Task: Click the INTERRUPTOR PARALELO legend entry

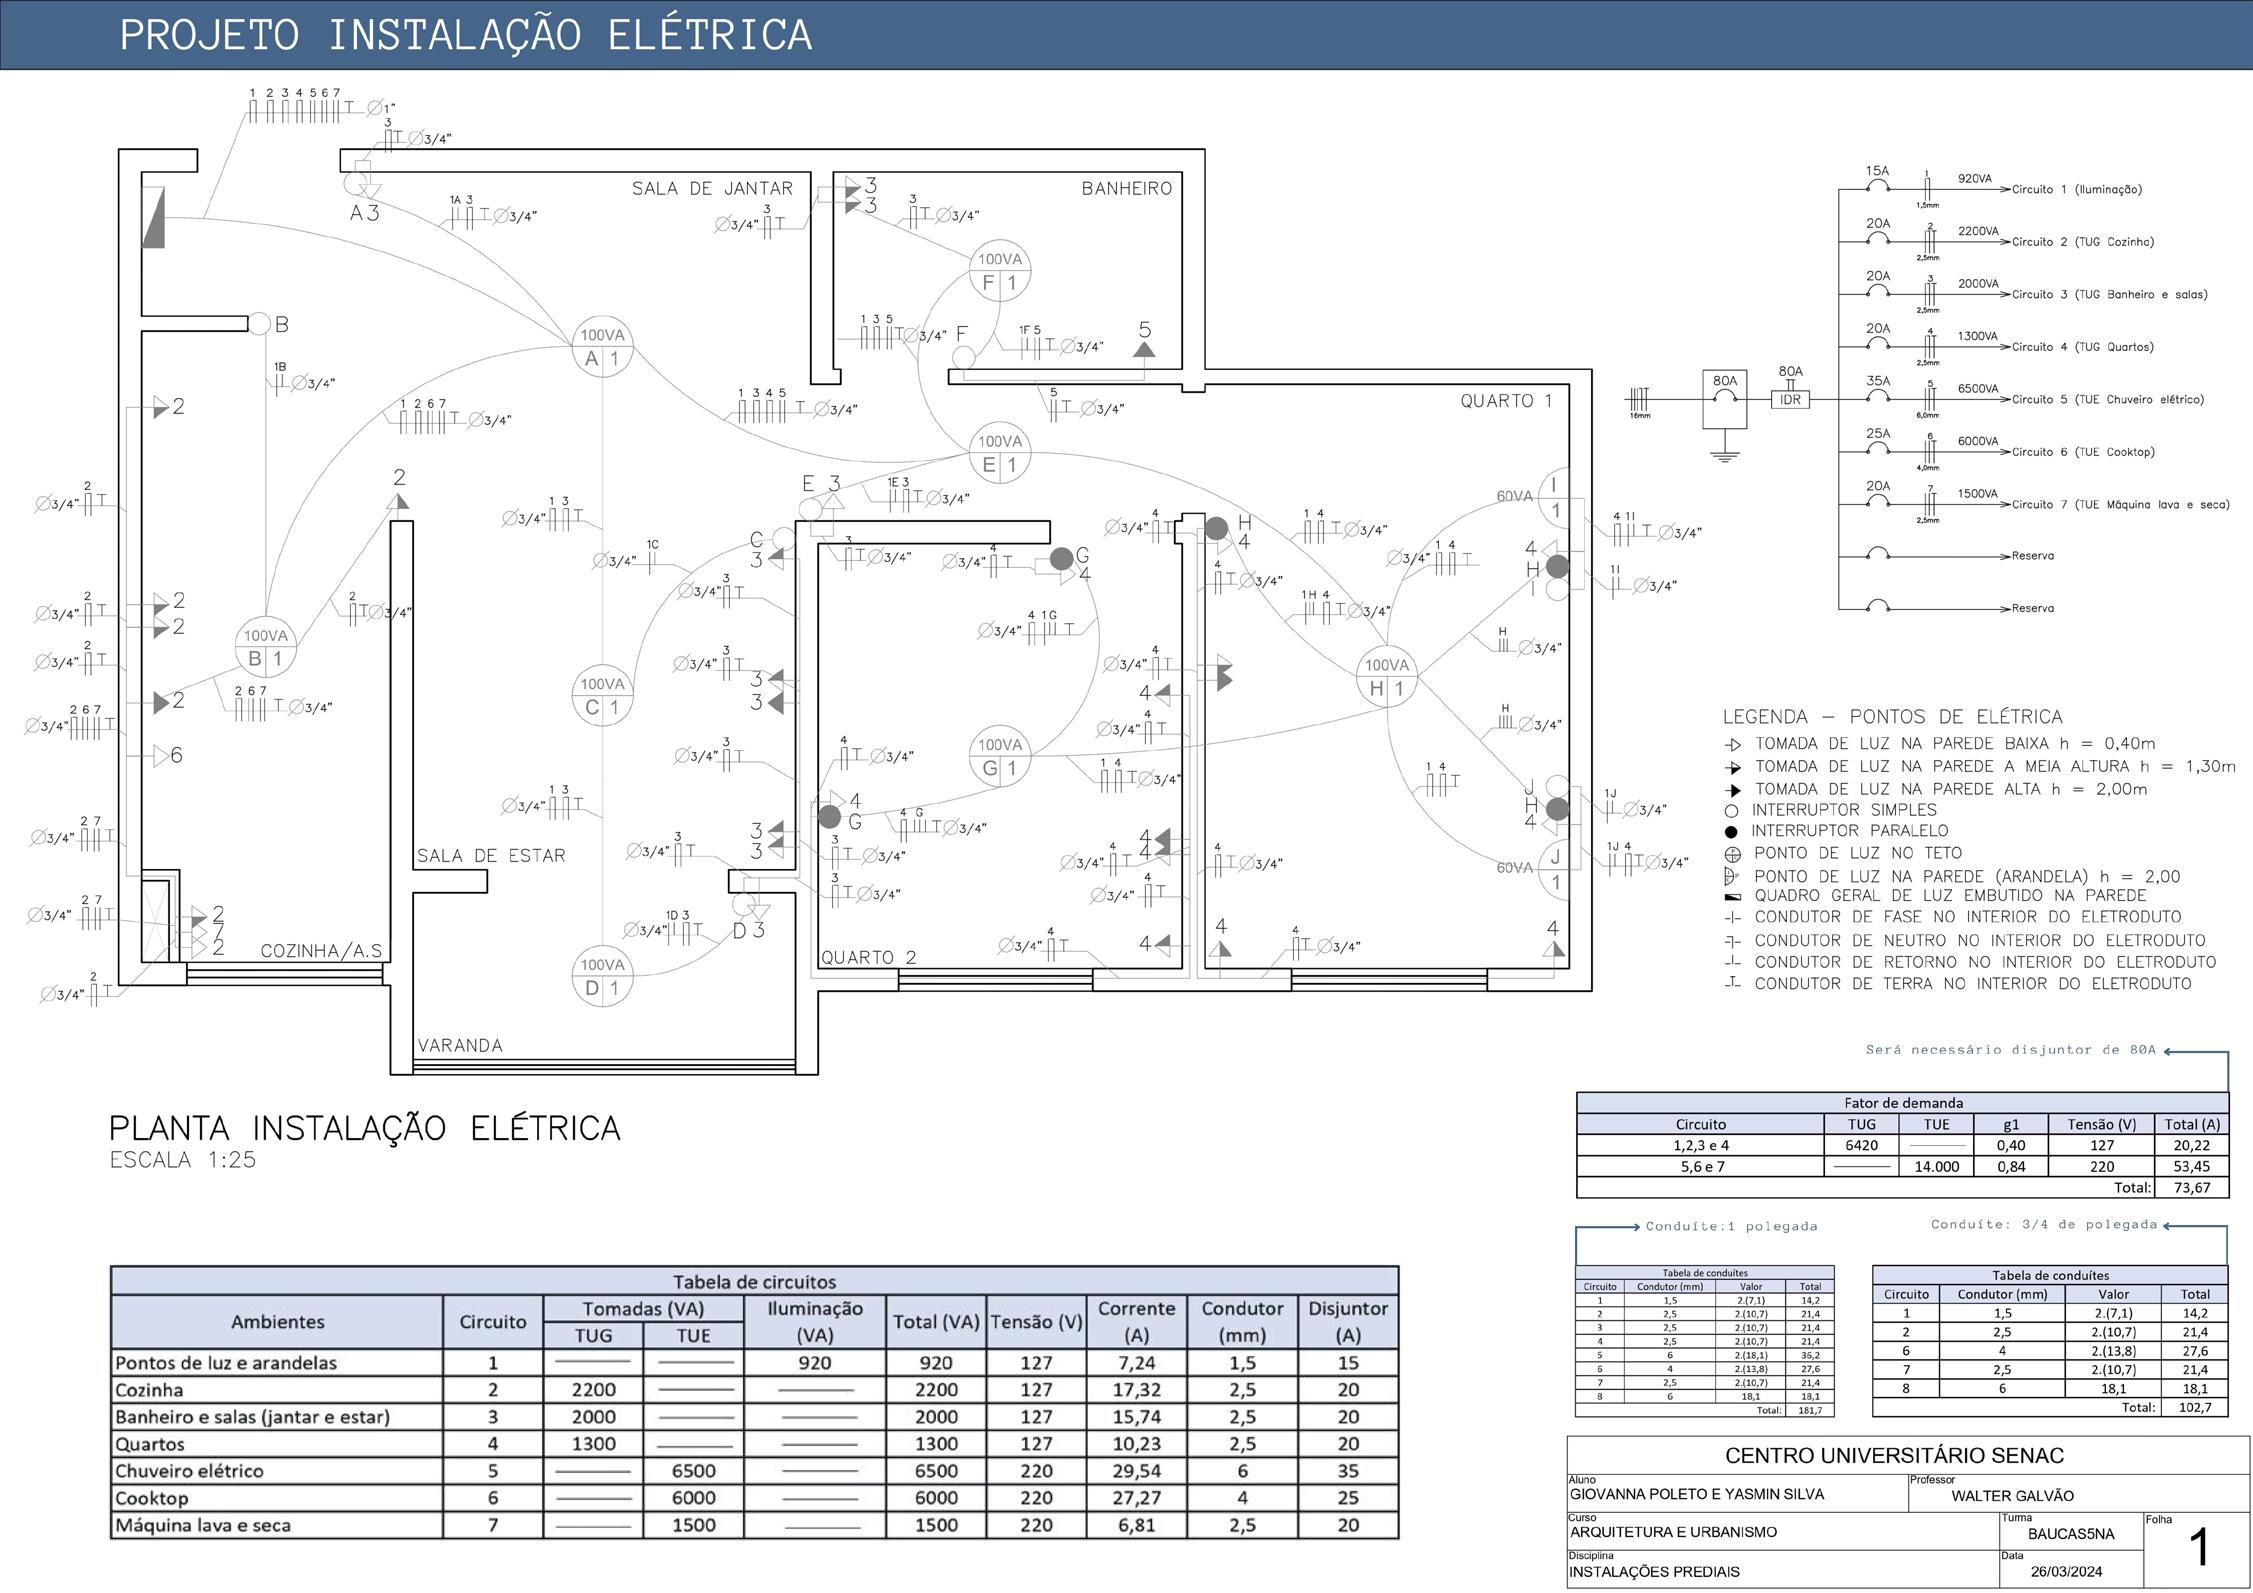Action: click(1848, 831)
